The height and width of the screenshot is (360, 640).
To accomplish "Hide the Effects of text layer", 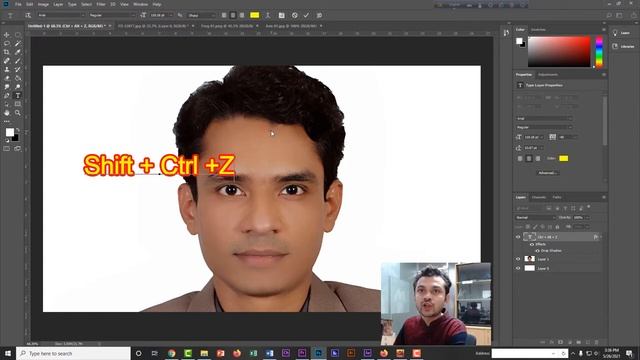I will pos(532,244).
